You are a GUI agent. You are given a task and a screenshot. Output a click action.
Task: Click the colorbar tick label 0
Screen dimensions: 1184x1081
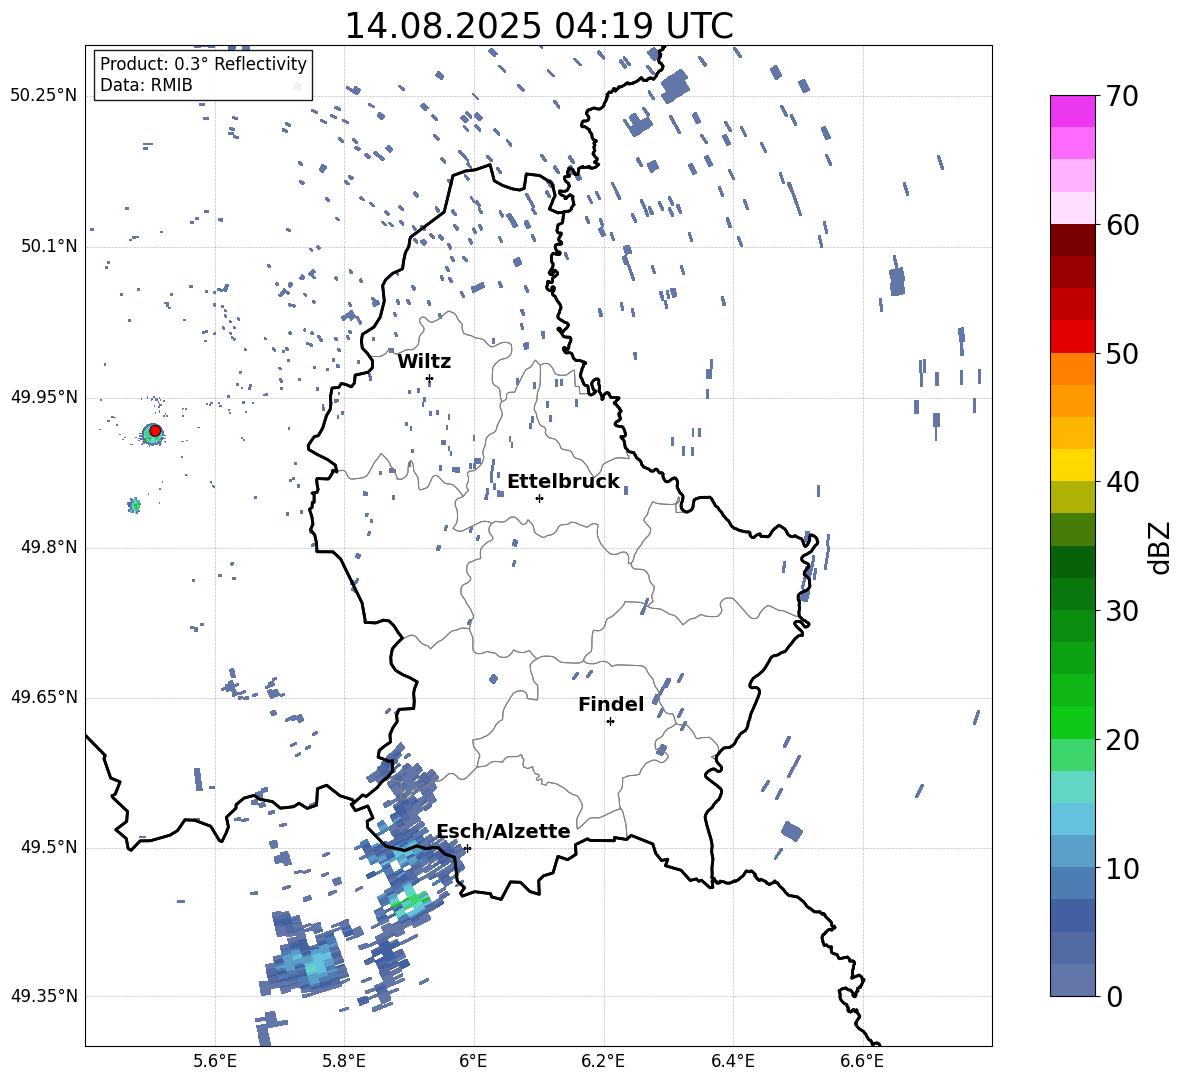pyautogui.click(x=1114, y=997)
